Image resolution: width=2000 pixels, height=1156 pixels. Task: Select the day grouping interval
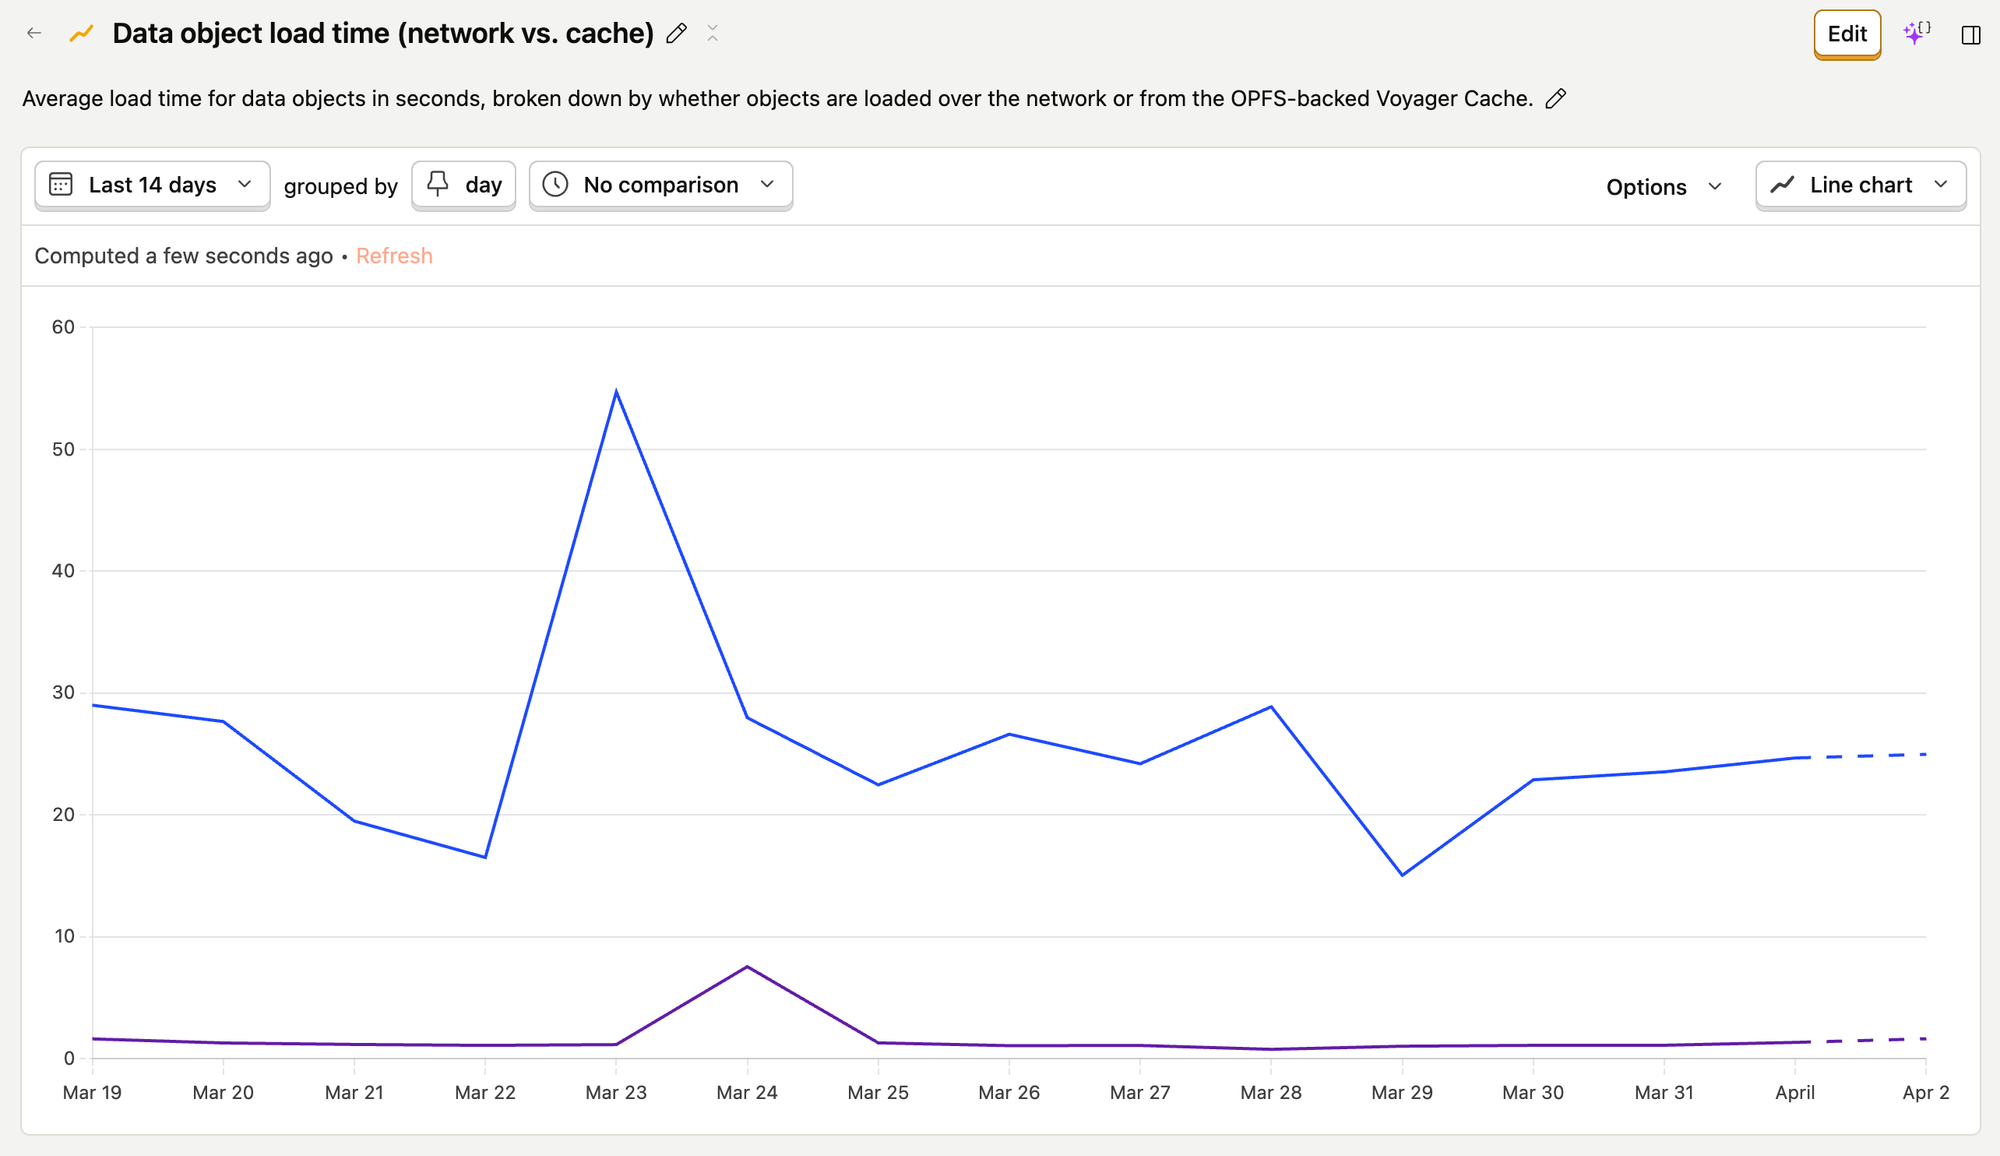483,185
